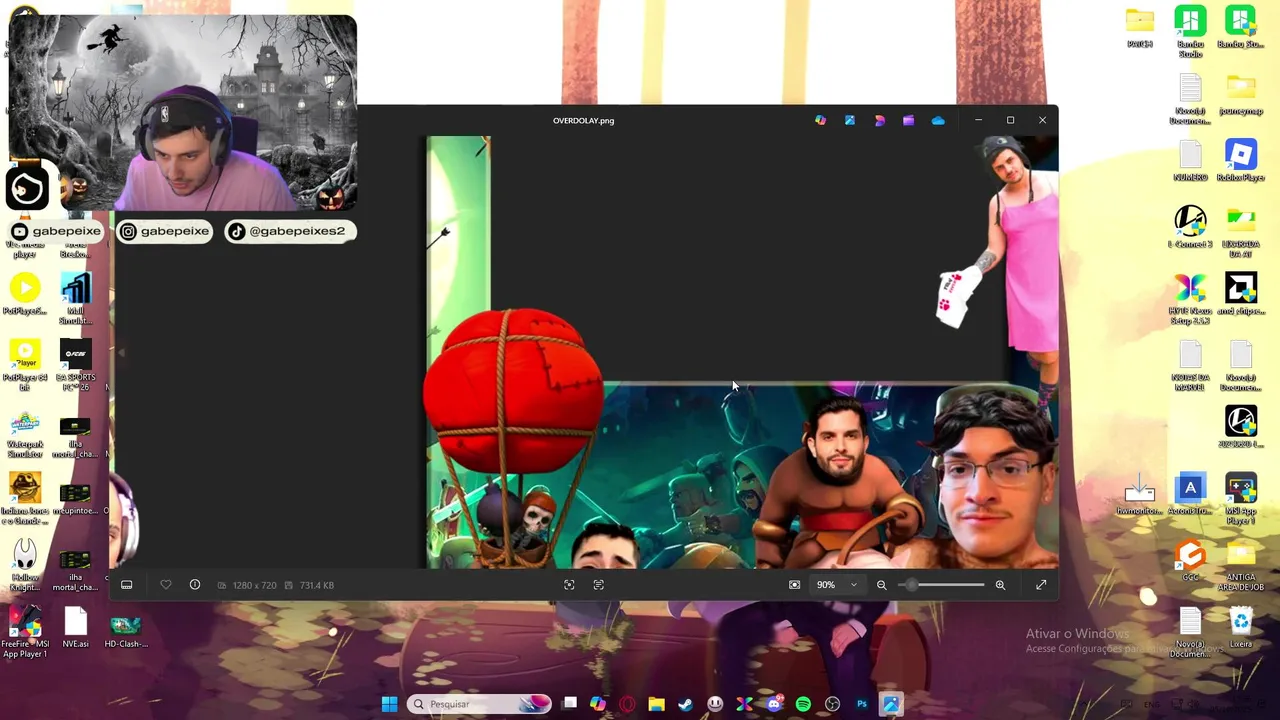
Task: Open Task View on the taskbar
Action: [570, 704]
